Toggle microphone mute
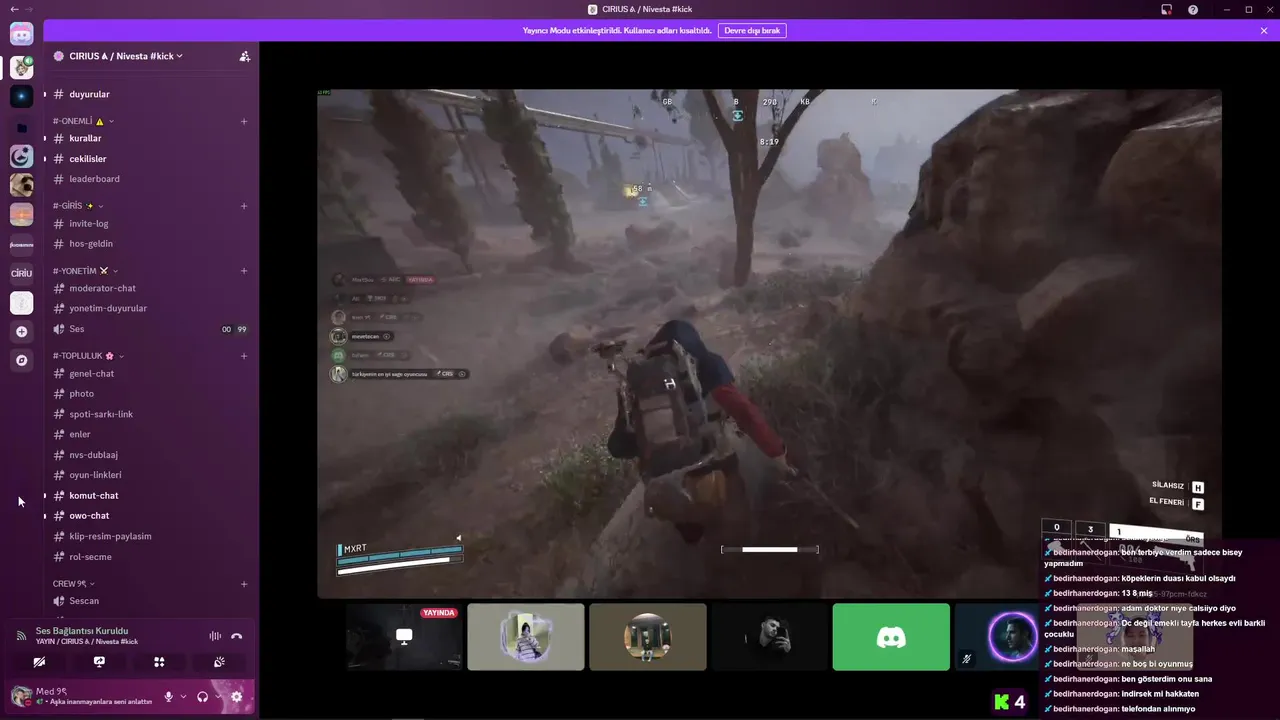 (168, 697)
